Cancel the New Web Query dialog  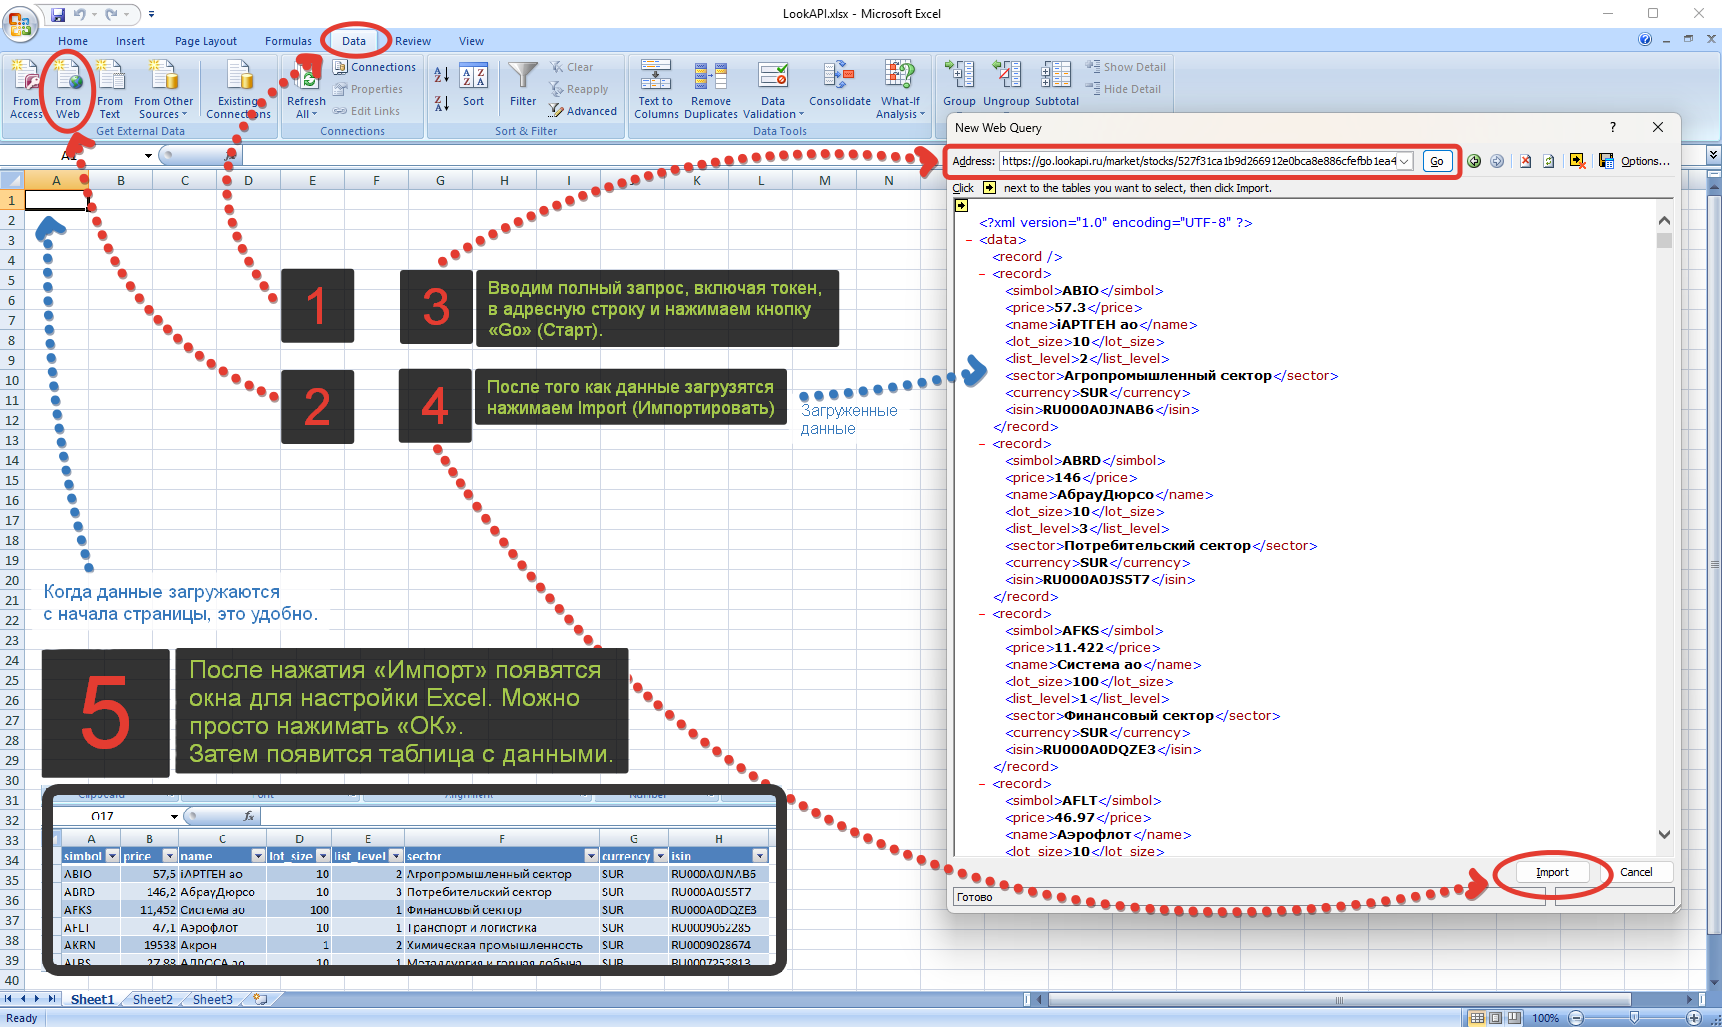[1636, 872]
